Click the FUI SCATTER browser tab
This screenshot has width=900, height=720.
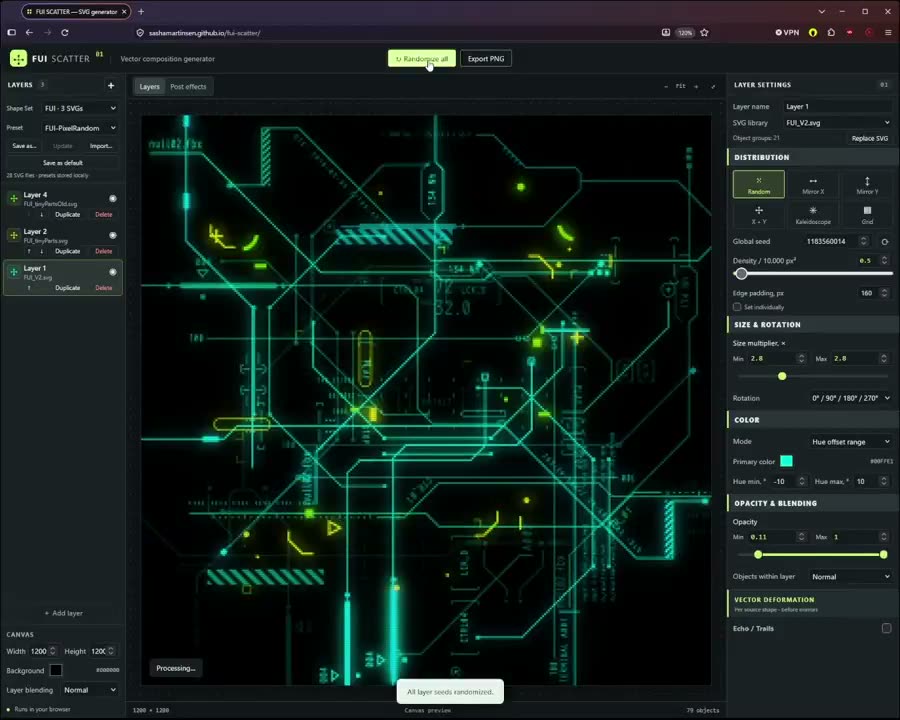(x=76, y=11)
